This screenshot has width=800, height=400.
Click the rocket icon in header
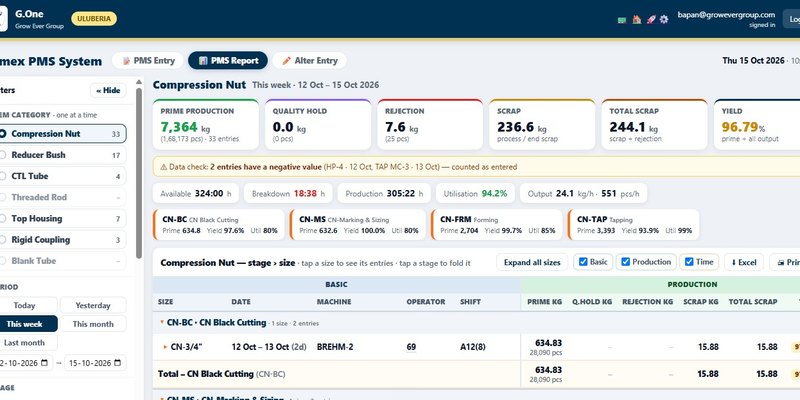click(x=651, y=19)
